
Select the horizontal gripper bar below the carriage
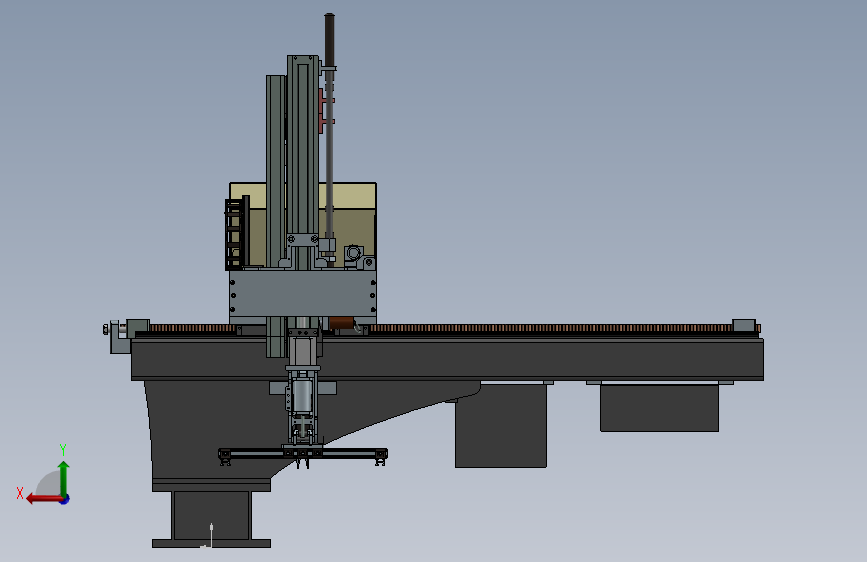tap(302, 454)
